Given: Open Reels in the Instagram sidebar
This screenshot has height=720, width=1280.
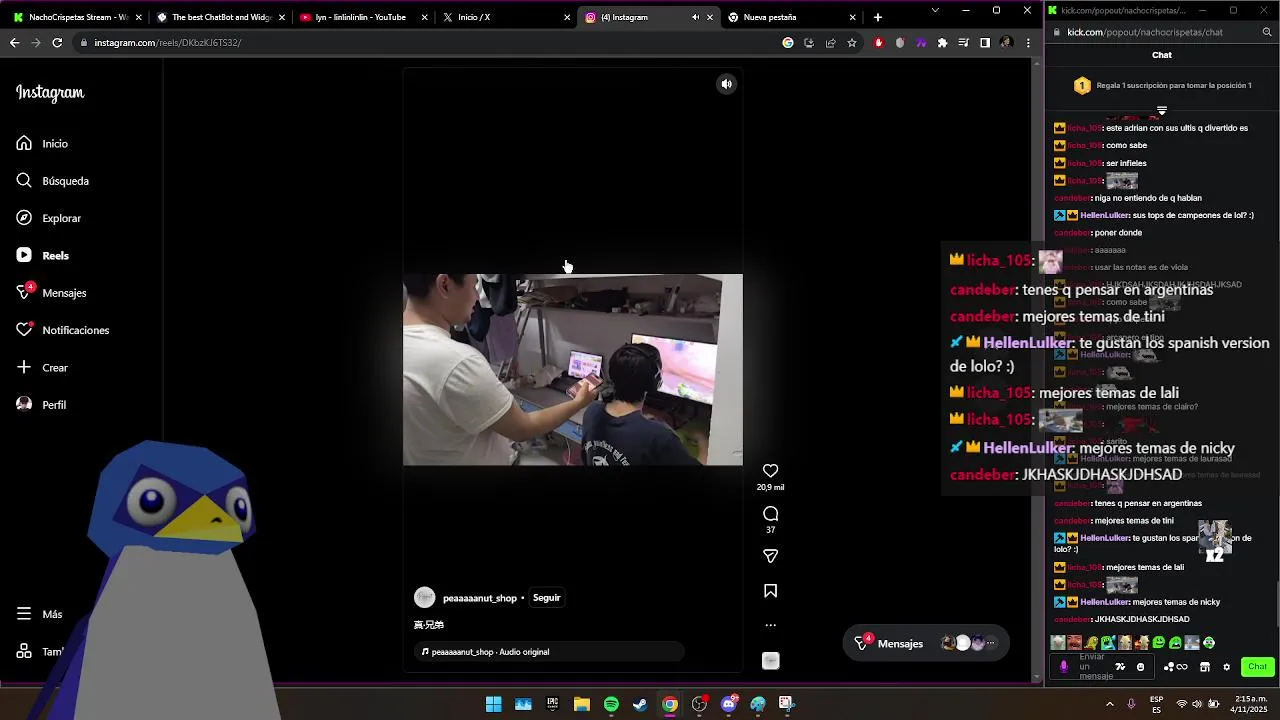Looking at the screenshot, I should click(x=42, y=256).
